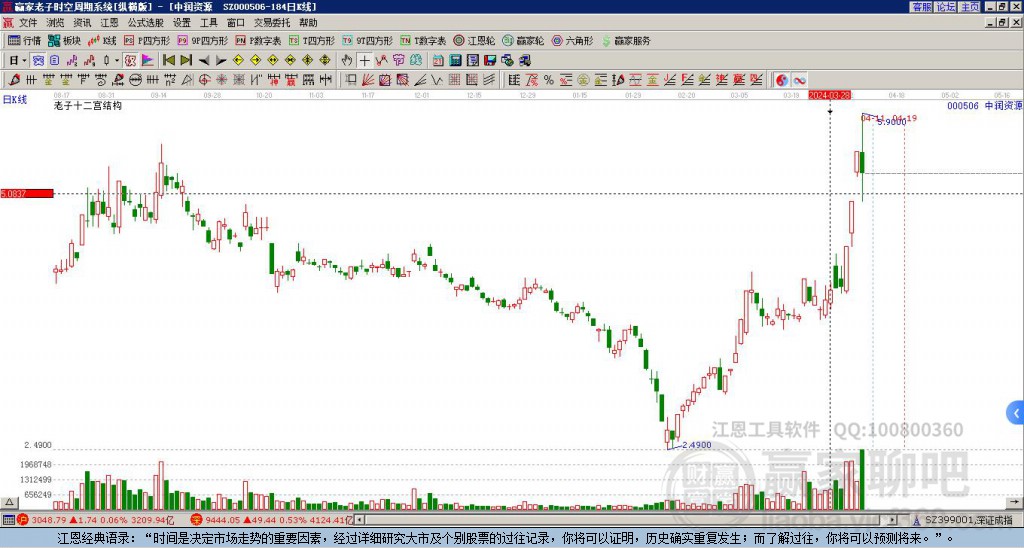This screenshot has width=1024, height=548.
Task: Select the hand pan tool
Action: click(x=347, y=60)
